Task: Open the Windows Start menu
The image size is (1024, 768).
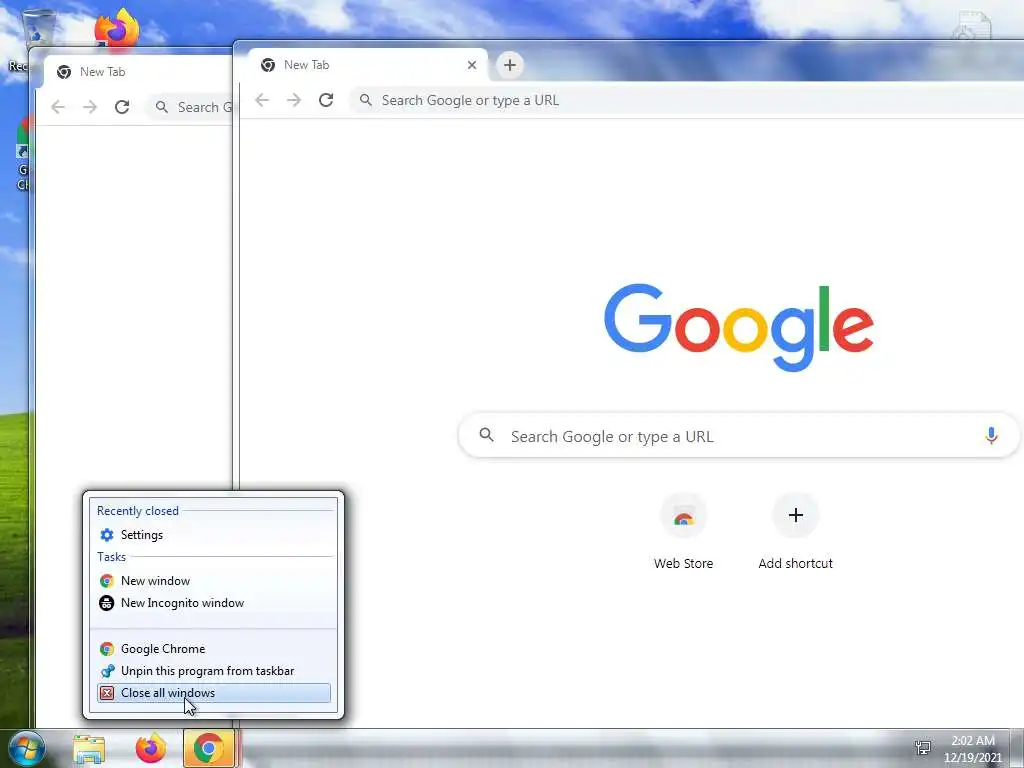Action: (x=27, y=749)
